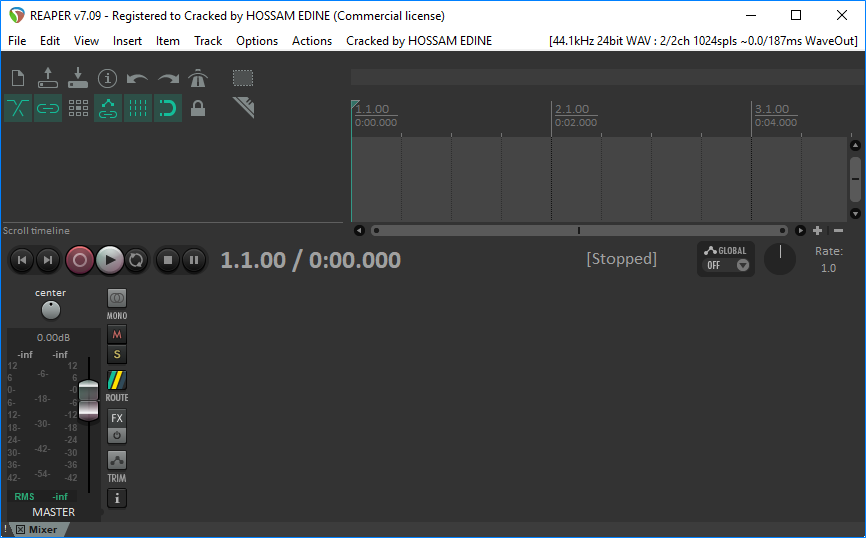Screen dimensions: 866x538
Task: Click the Redo arrow icon
Action: [168, 78]
